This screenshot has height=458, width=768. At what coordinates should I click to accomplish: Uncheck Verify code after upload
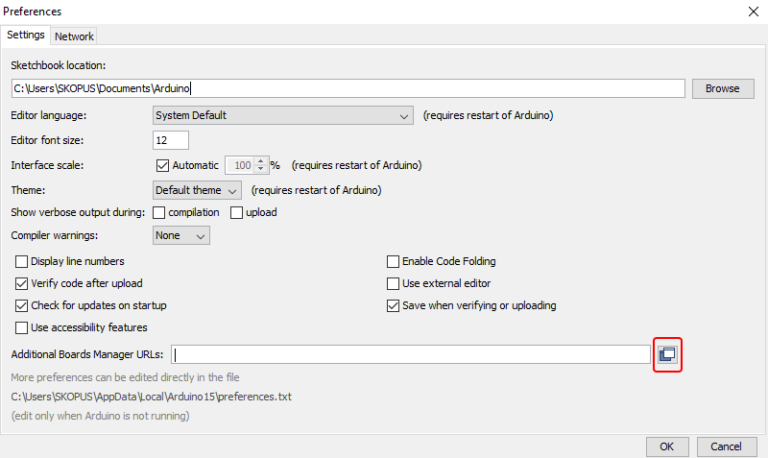(x=22, y=283)
